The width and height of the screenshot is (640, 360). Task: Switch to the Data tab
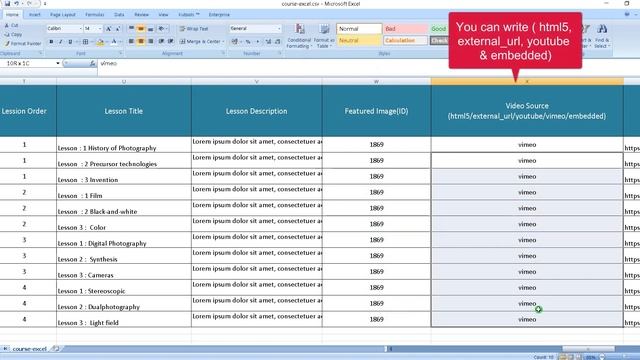click(x=119, y=15)
